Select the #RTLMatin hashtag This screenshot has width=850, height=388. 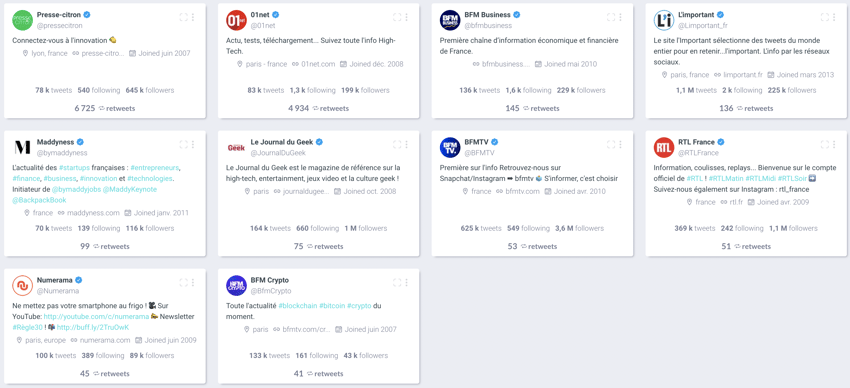pyautogui.click(x=725, y=178)
